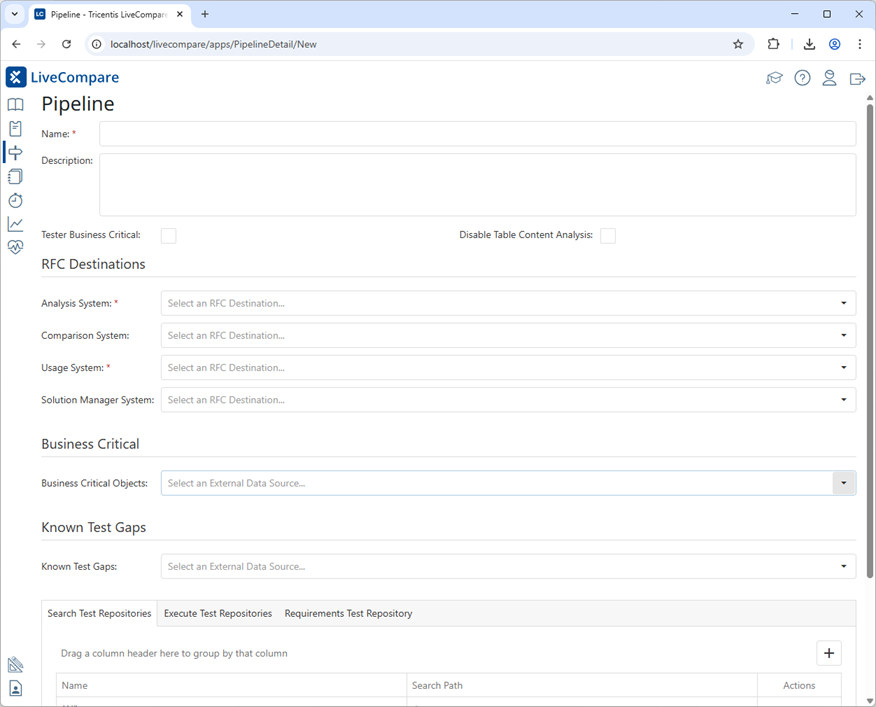Click the Help question mark icon
876x707 pixels.
pyautogui.click(x=802, y=77)
